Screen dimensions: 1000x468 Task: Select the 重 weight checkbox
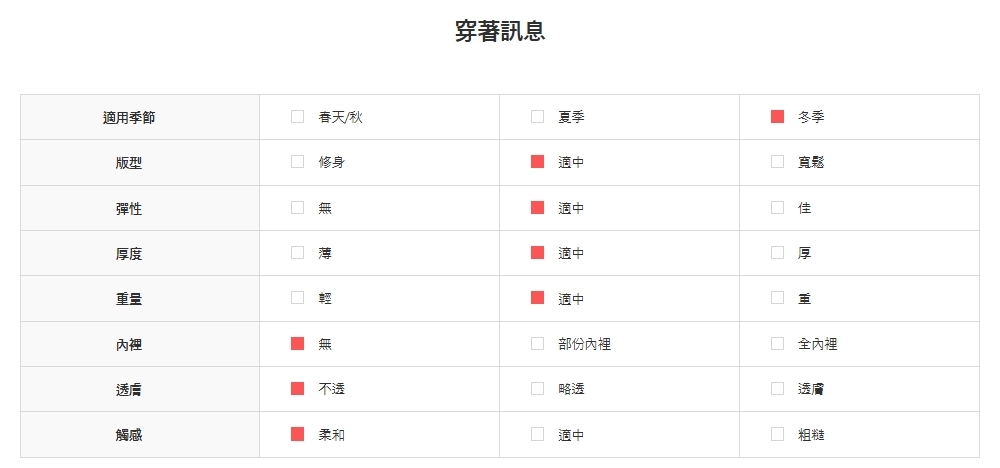(x=777, y=298)
